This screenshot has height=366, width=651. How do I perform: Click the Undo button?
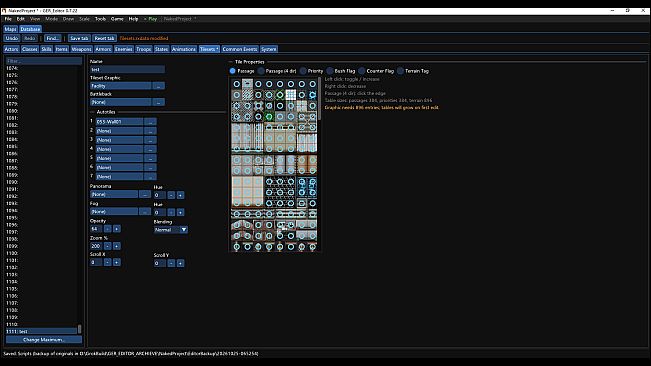coord(12,38)
